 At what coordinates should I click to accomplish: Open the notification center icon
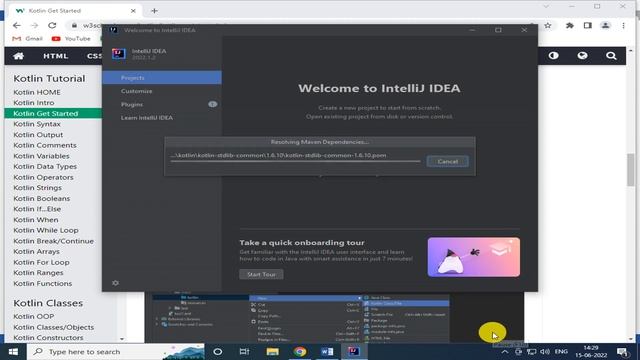point(623,351)
